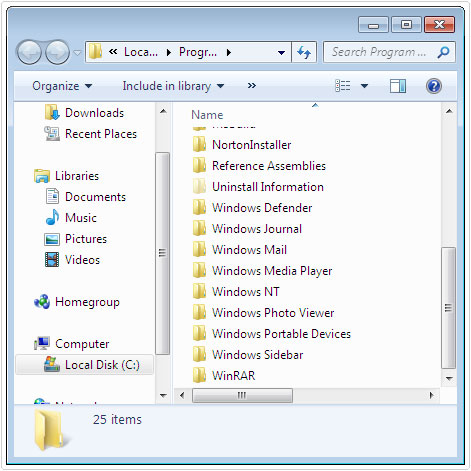Minimize the Explorer window
Screen dimensions: 471x471
373,24
